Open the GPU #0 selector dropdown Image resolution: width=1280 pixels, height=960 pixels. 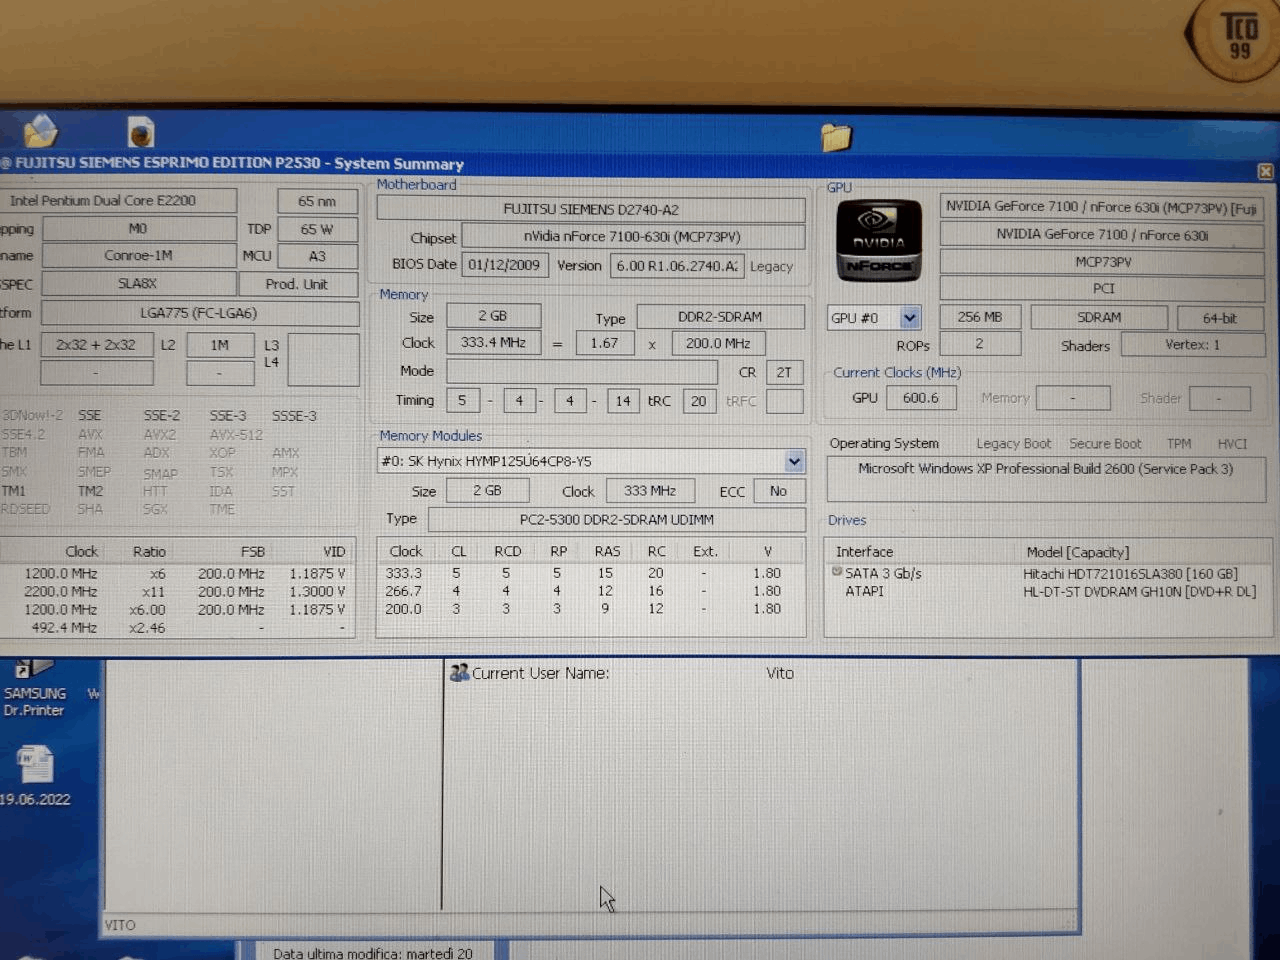909,318
